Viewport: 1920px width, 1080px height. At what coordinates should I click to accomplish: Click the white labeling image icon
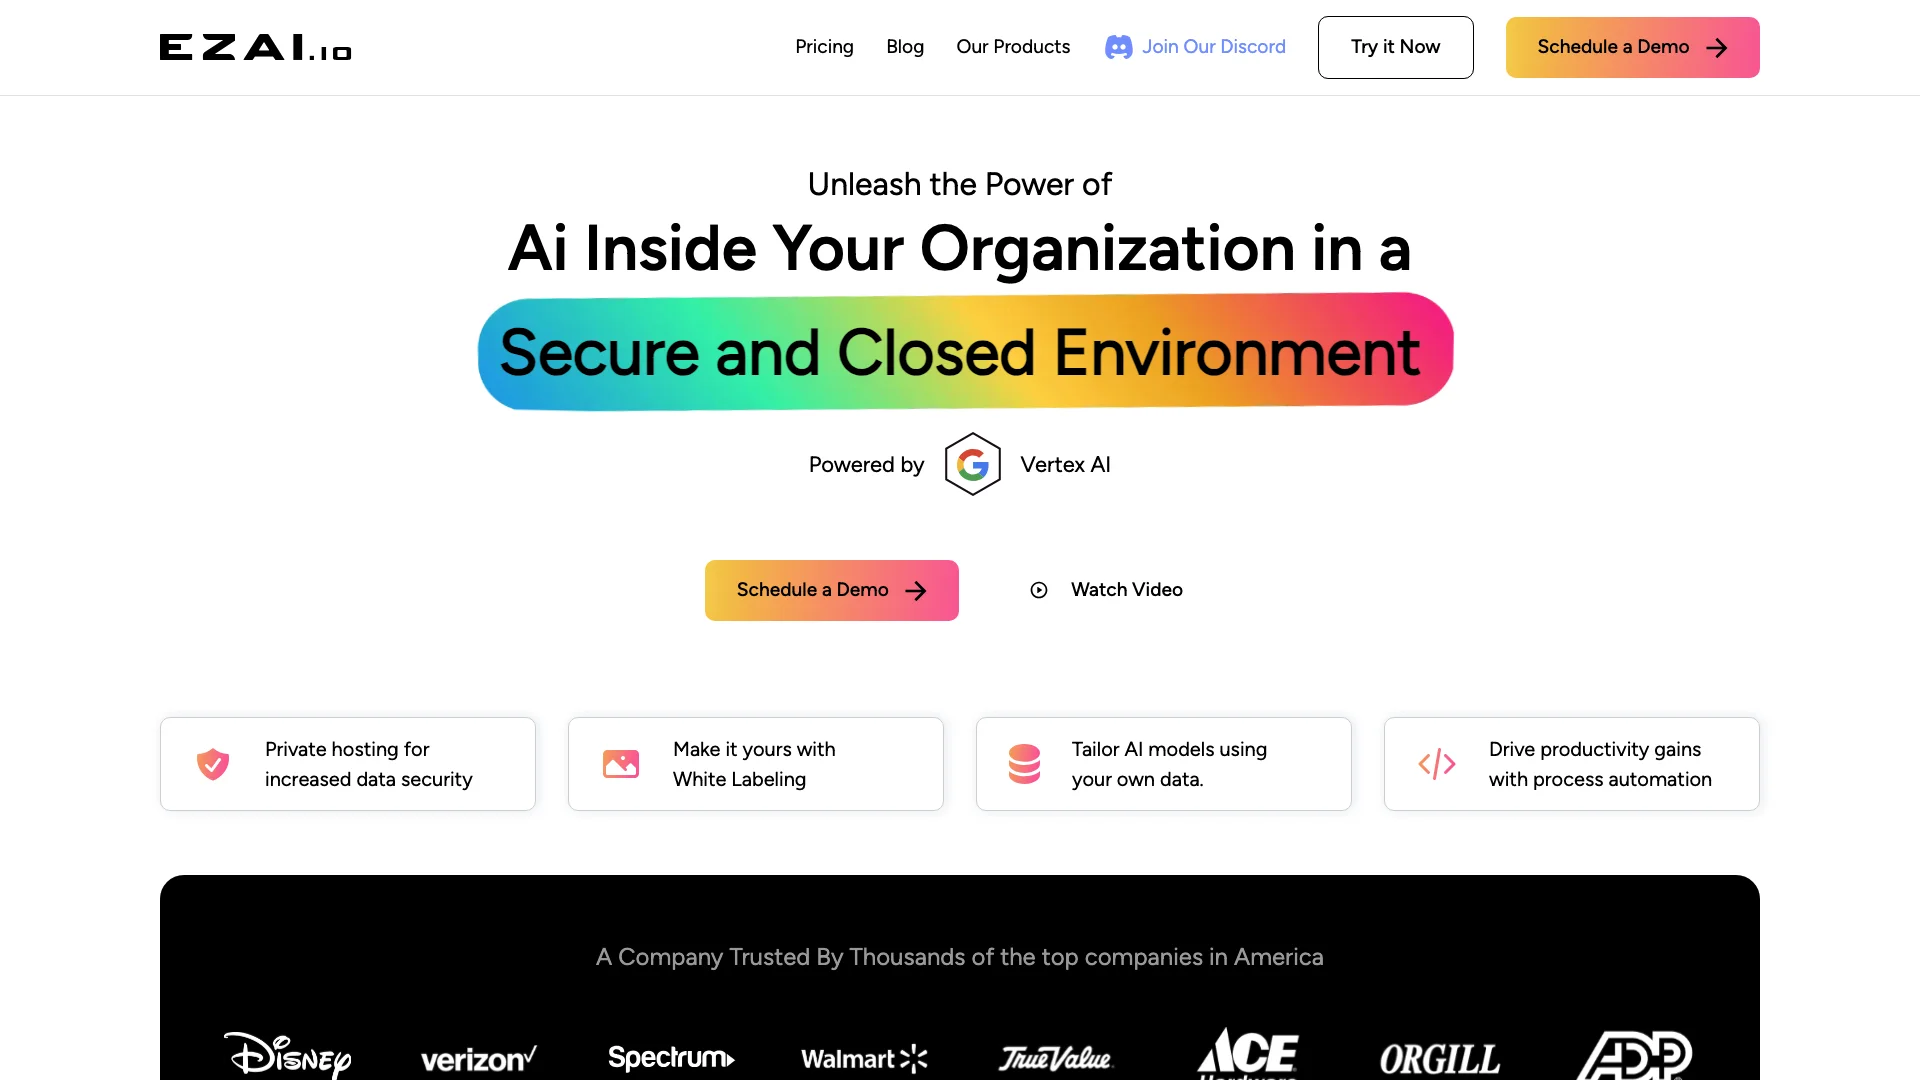(620, 765)
